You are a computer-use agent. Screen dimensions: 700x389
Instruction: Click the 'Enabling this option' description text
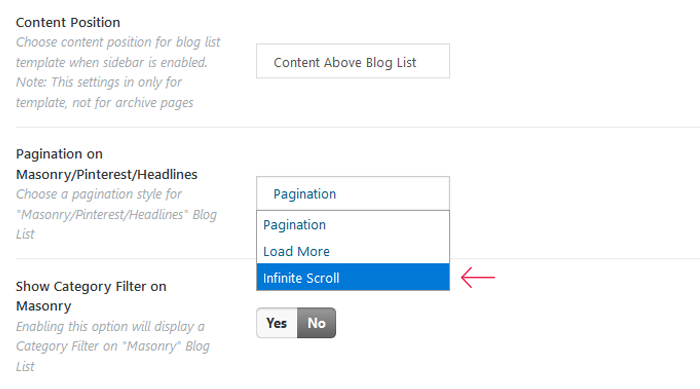pyautogui.click(x=113, y=347)
